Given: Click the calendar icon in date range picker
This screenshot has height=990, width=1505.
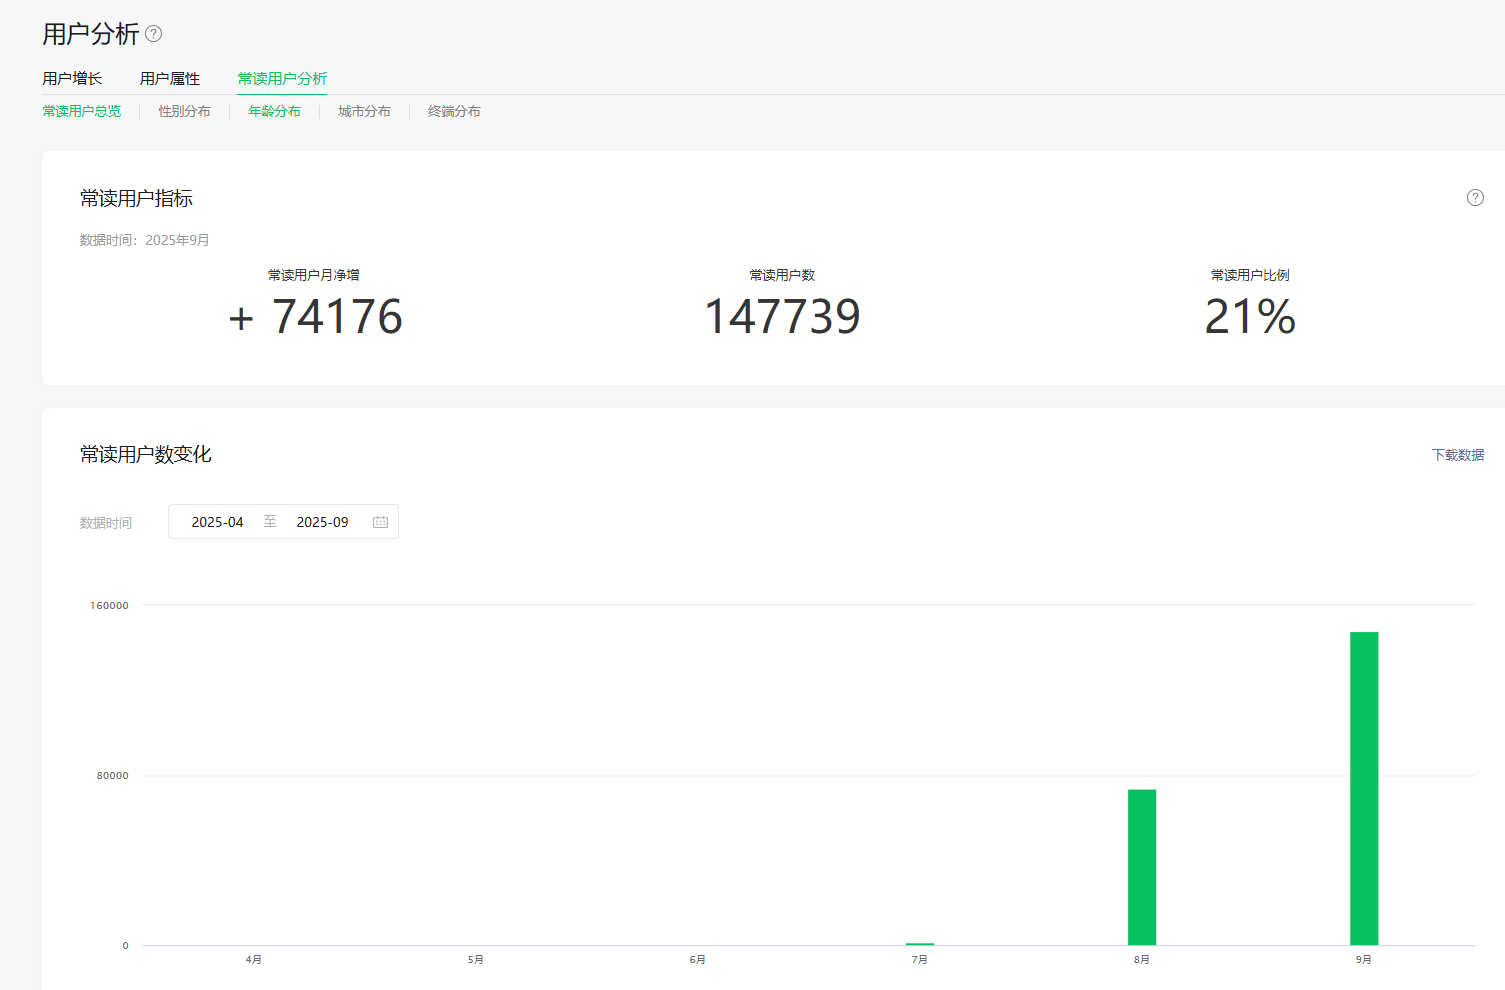Looking at the screenshot, I should click(380, 522).
